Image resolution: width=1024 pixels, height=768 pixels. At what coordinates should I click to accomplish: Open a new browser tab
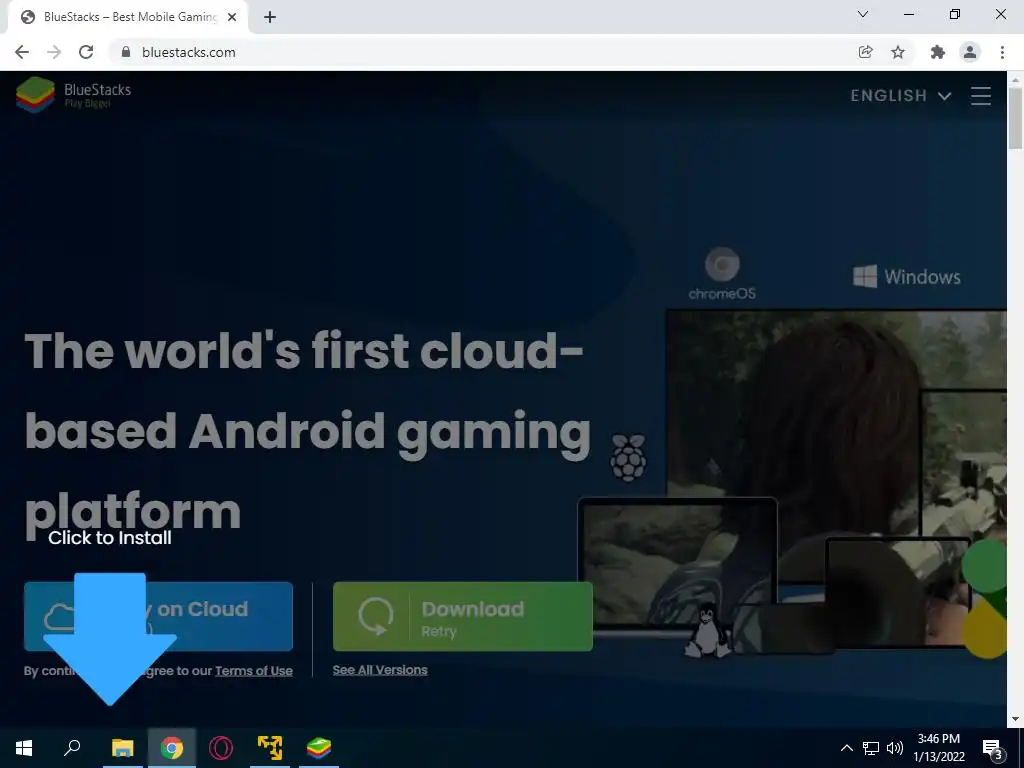(270, 17)
